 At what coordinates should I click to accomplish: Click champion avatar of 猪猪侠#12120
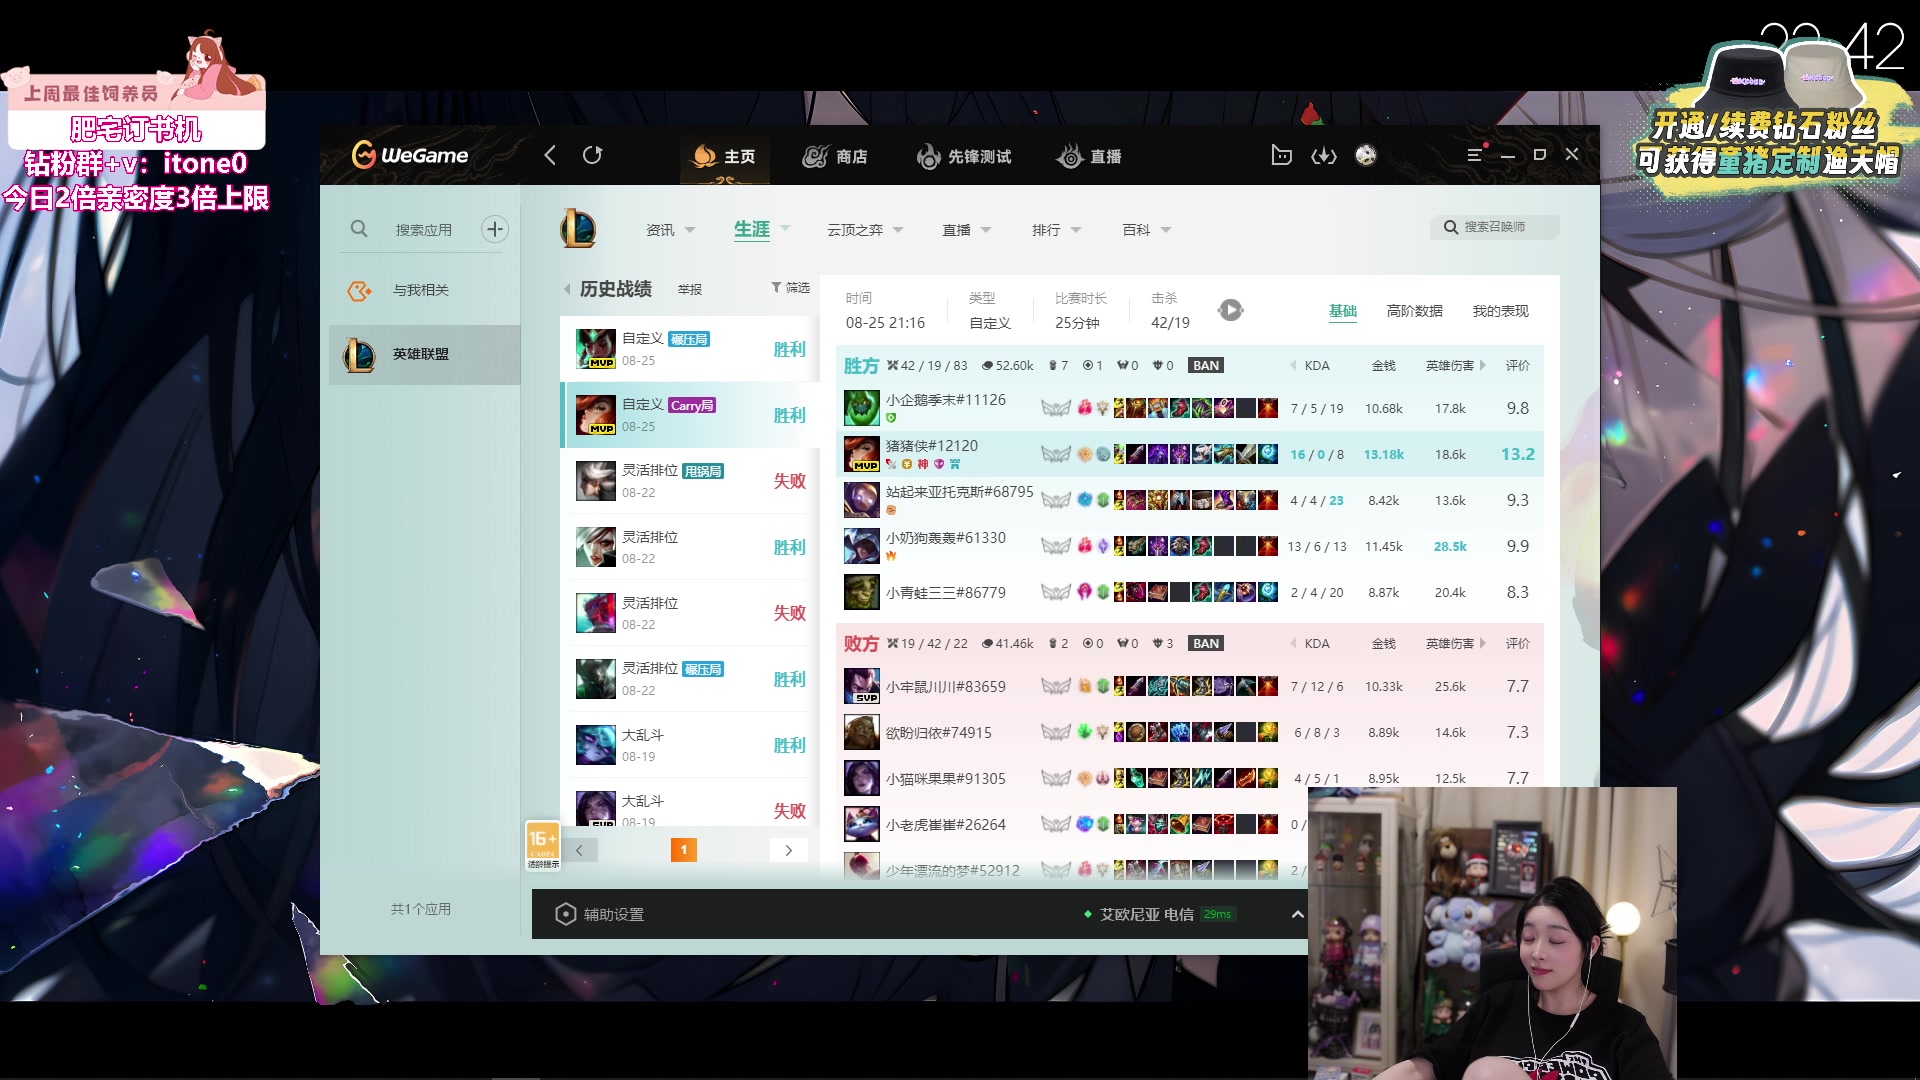click(x=861, y=454)
